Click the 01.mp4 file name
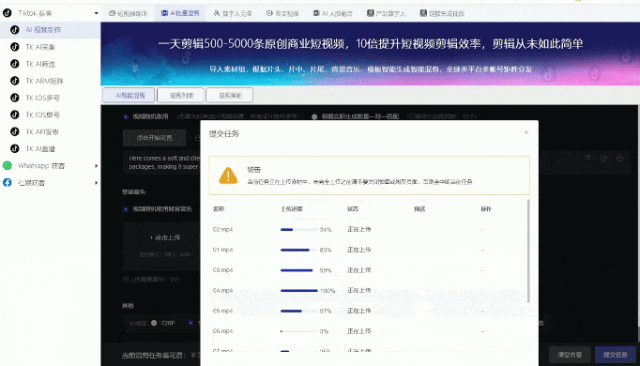 (222, 250)
